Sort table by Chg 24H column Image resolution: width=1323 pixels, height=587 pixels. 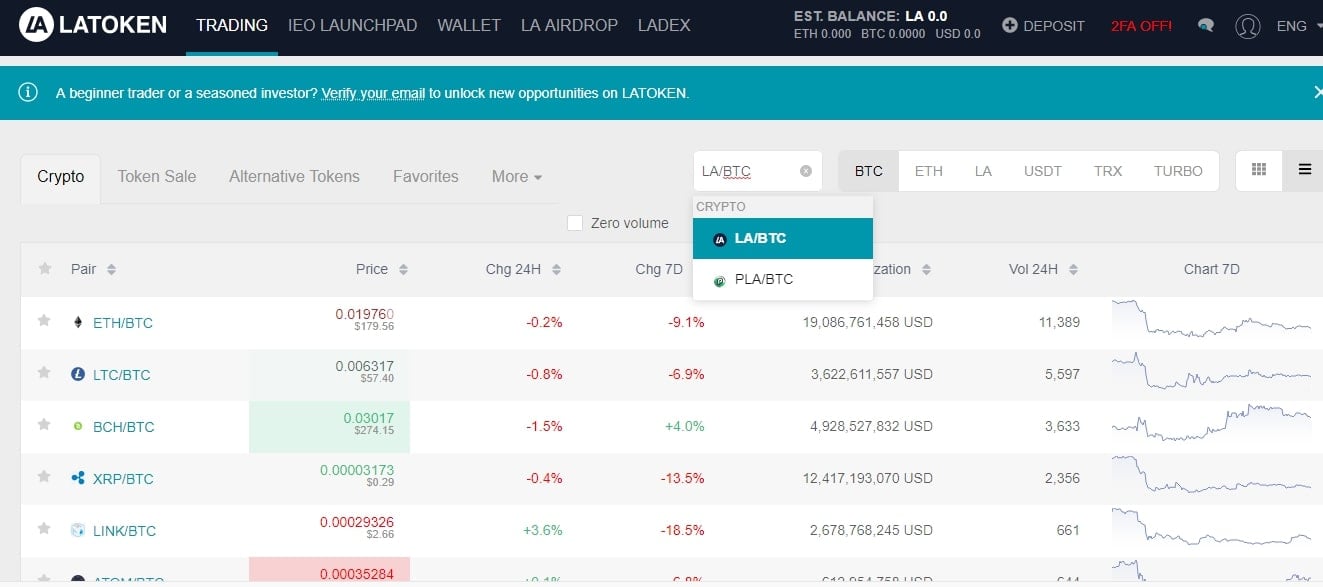coord(523,269)
